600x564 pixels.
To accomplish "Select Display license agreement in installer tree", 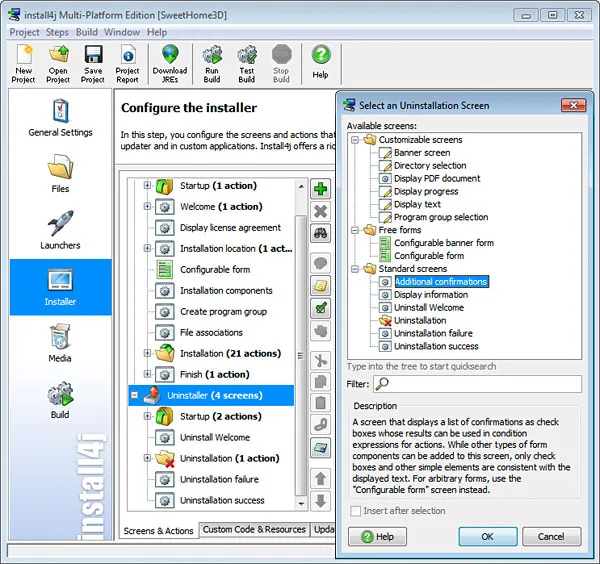I will click(x=230, y=228).
